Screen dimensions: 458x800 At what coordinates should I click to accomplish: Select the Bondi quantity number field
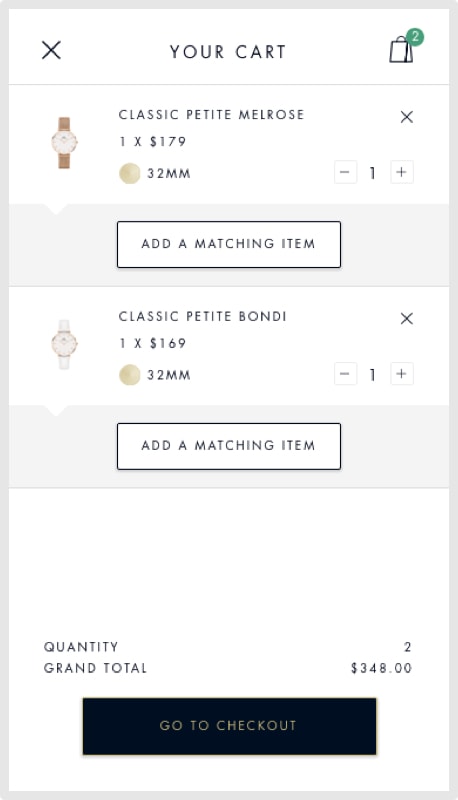(373, 374)
